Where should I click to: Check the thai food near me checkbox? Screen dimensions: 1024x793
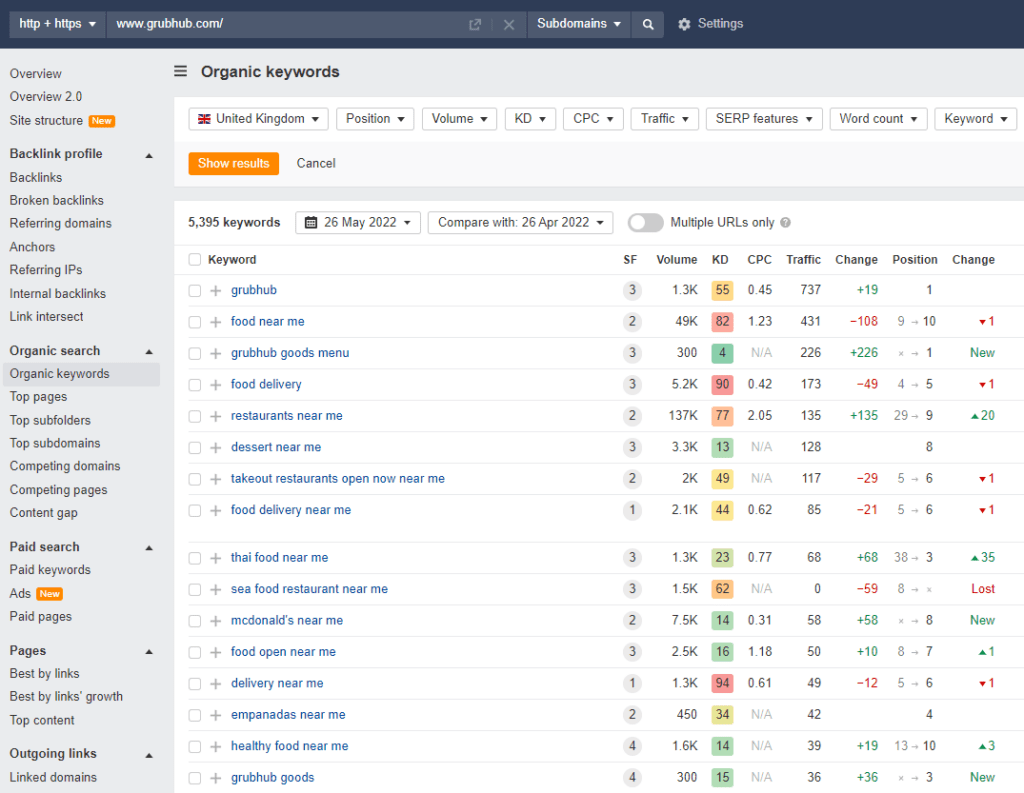coord(195,558)
